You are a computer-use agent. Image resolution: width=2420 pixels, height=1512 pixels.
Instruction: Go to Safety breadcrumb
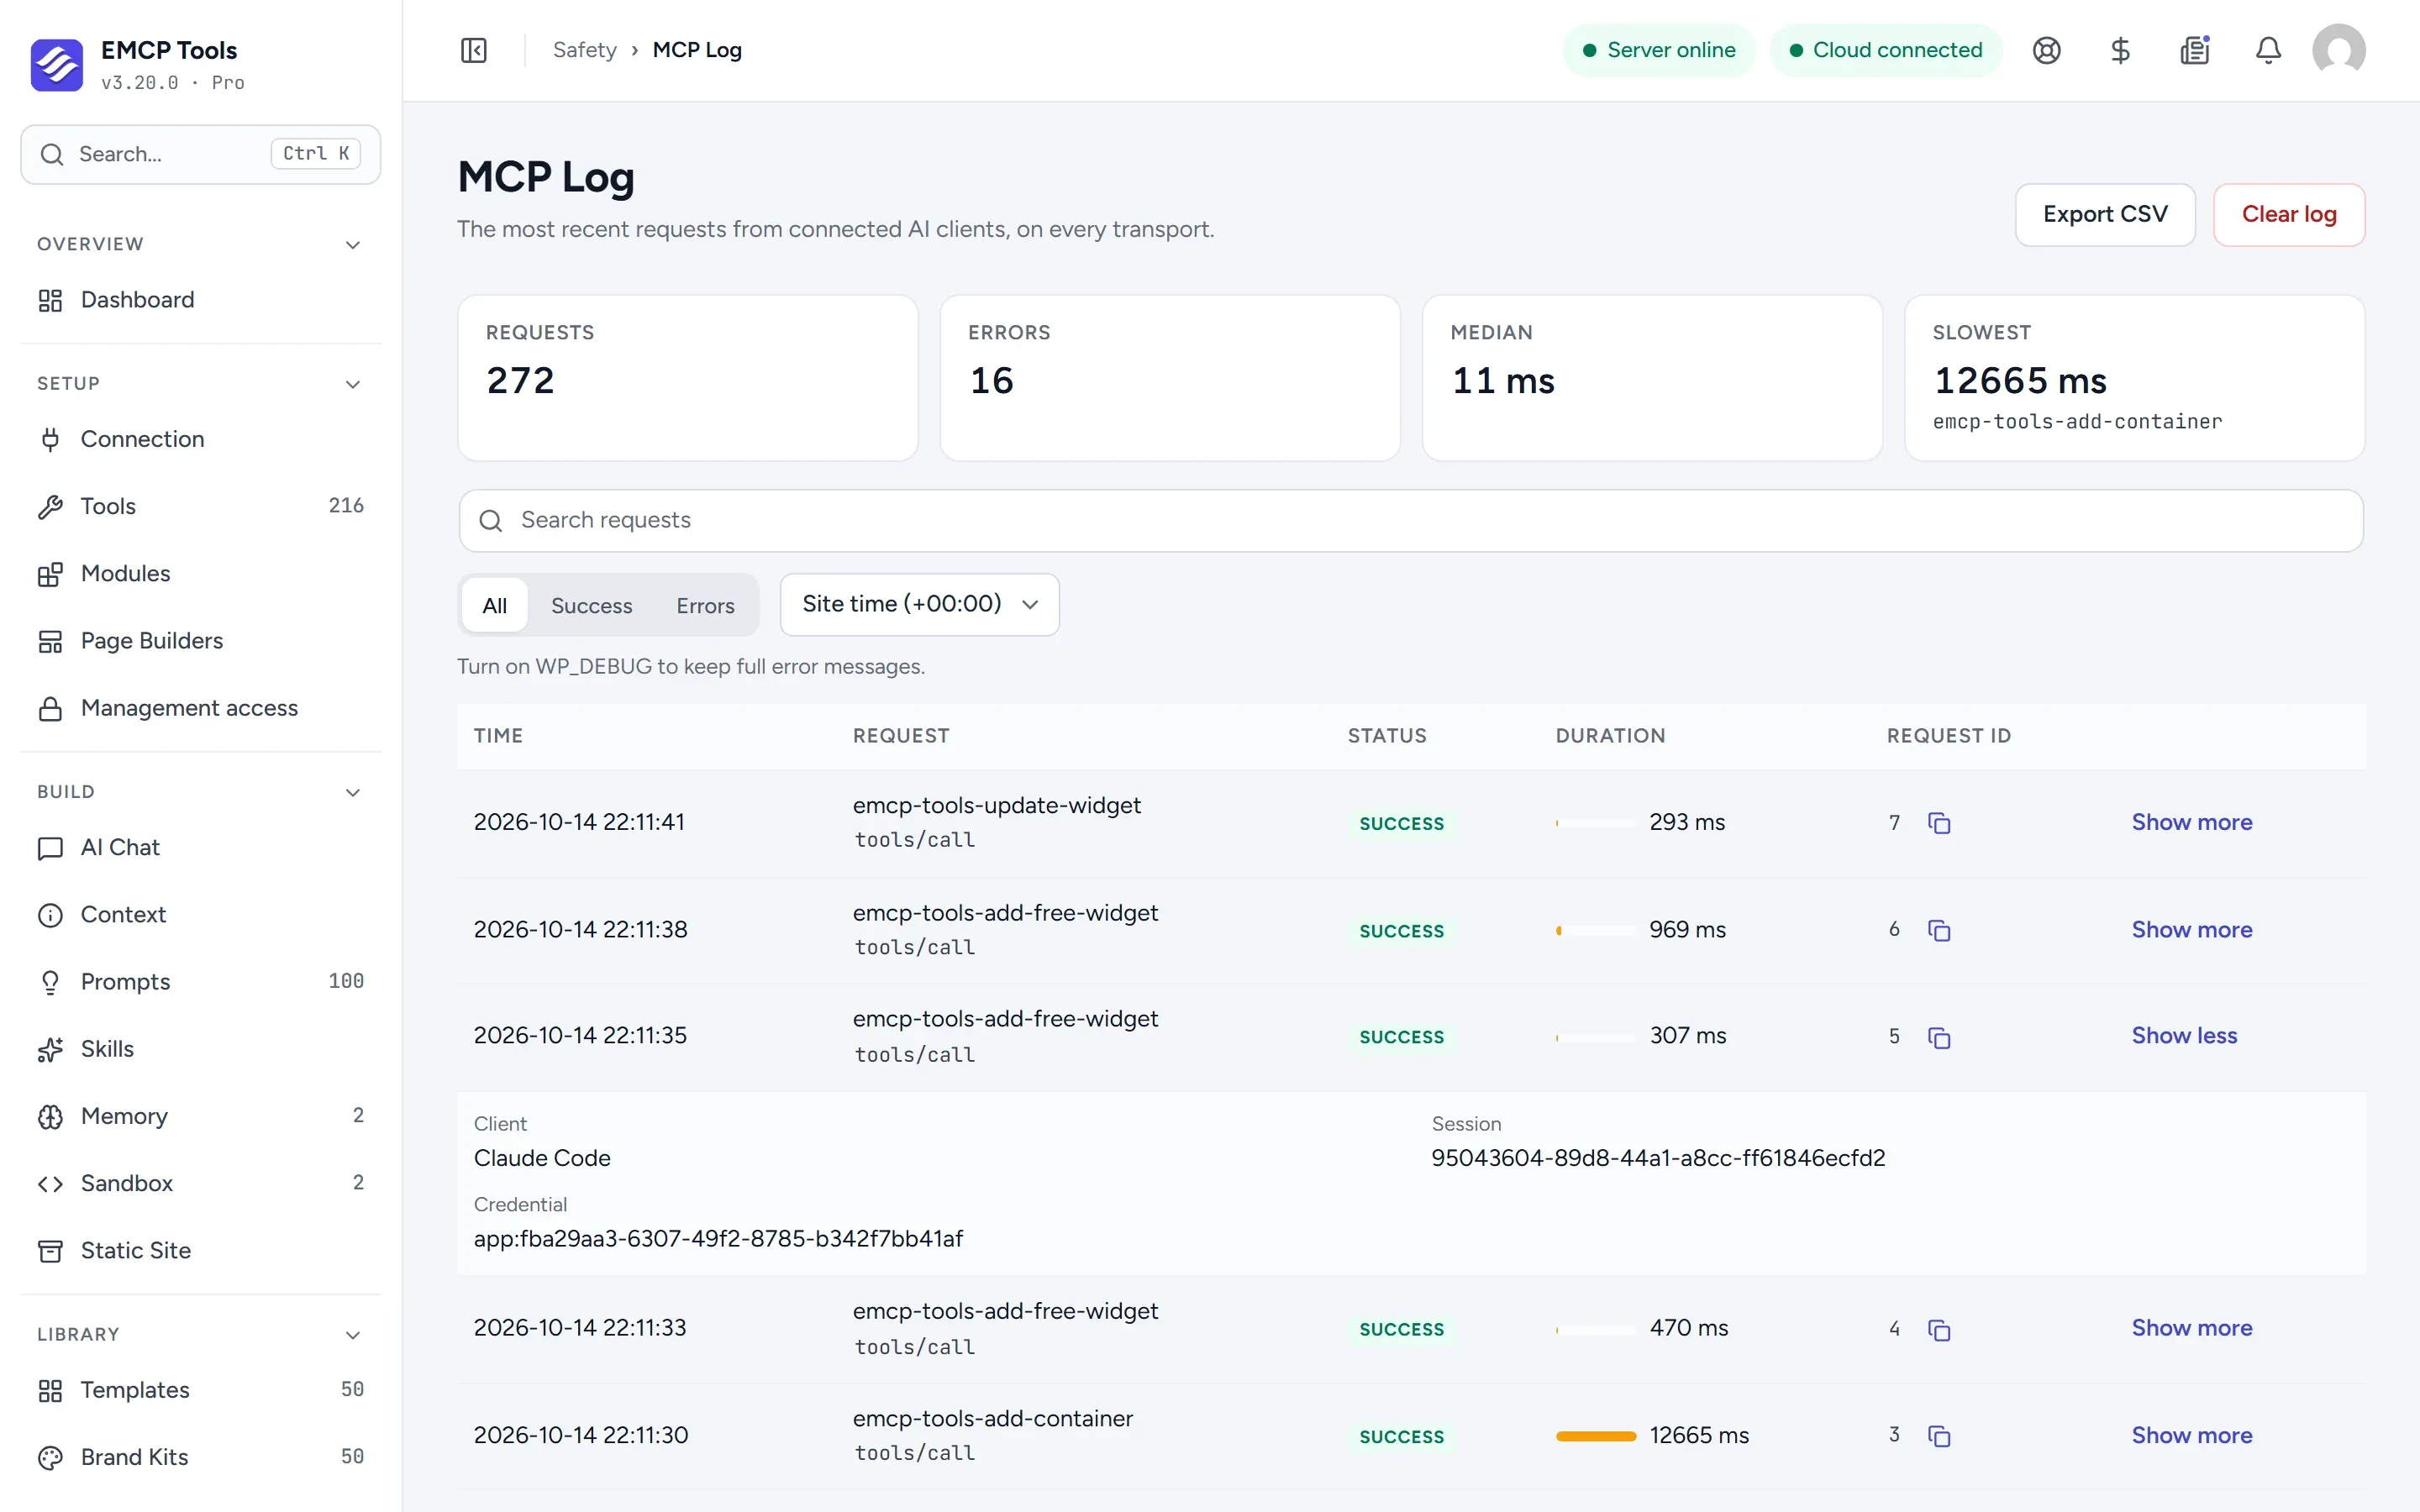coord(584,50)
